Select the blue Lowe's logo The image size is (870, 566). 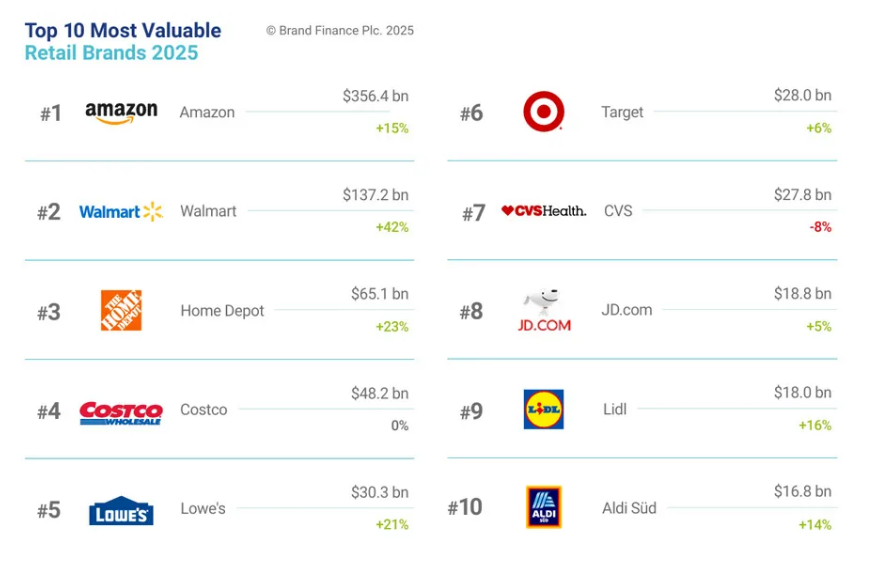pyautogui.click(x=121, y=511)
